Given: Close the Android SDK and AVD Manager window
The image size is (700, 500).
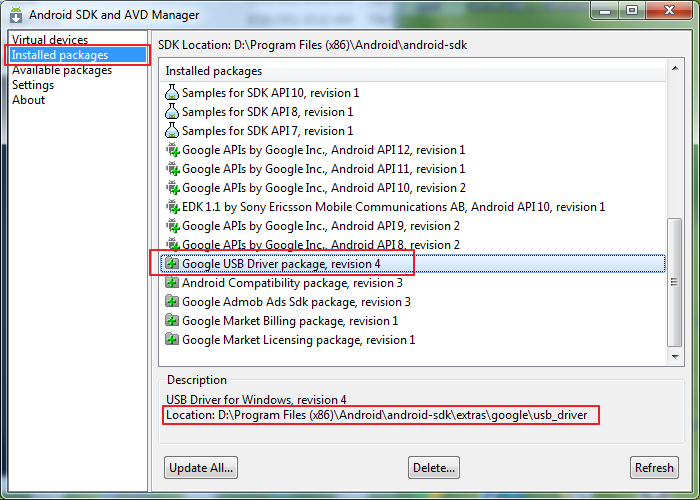Looking at the screenshot, I should (669, 11).
